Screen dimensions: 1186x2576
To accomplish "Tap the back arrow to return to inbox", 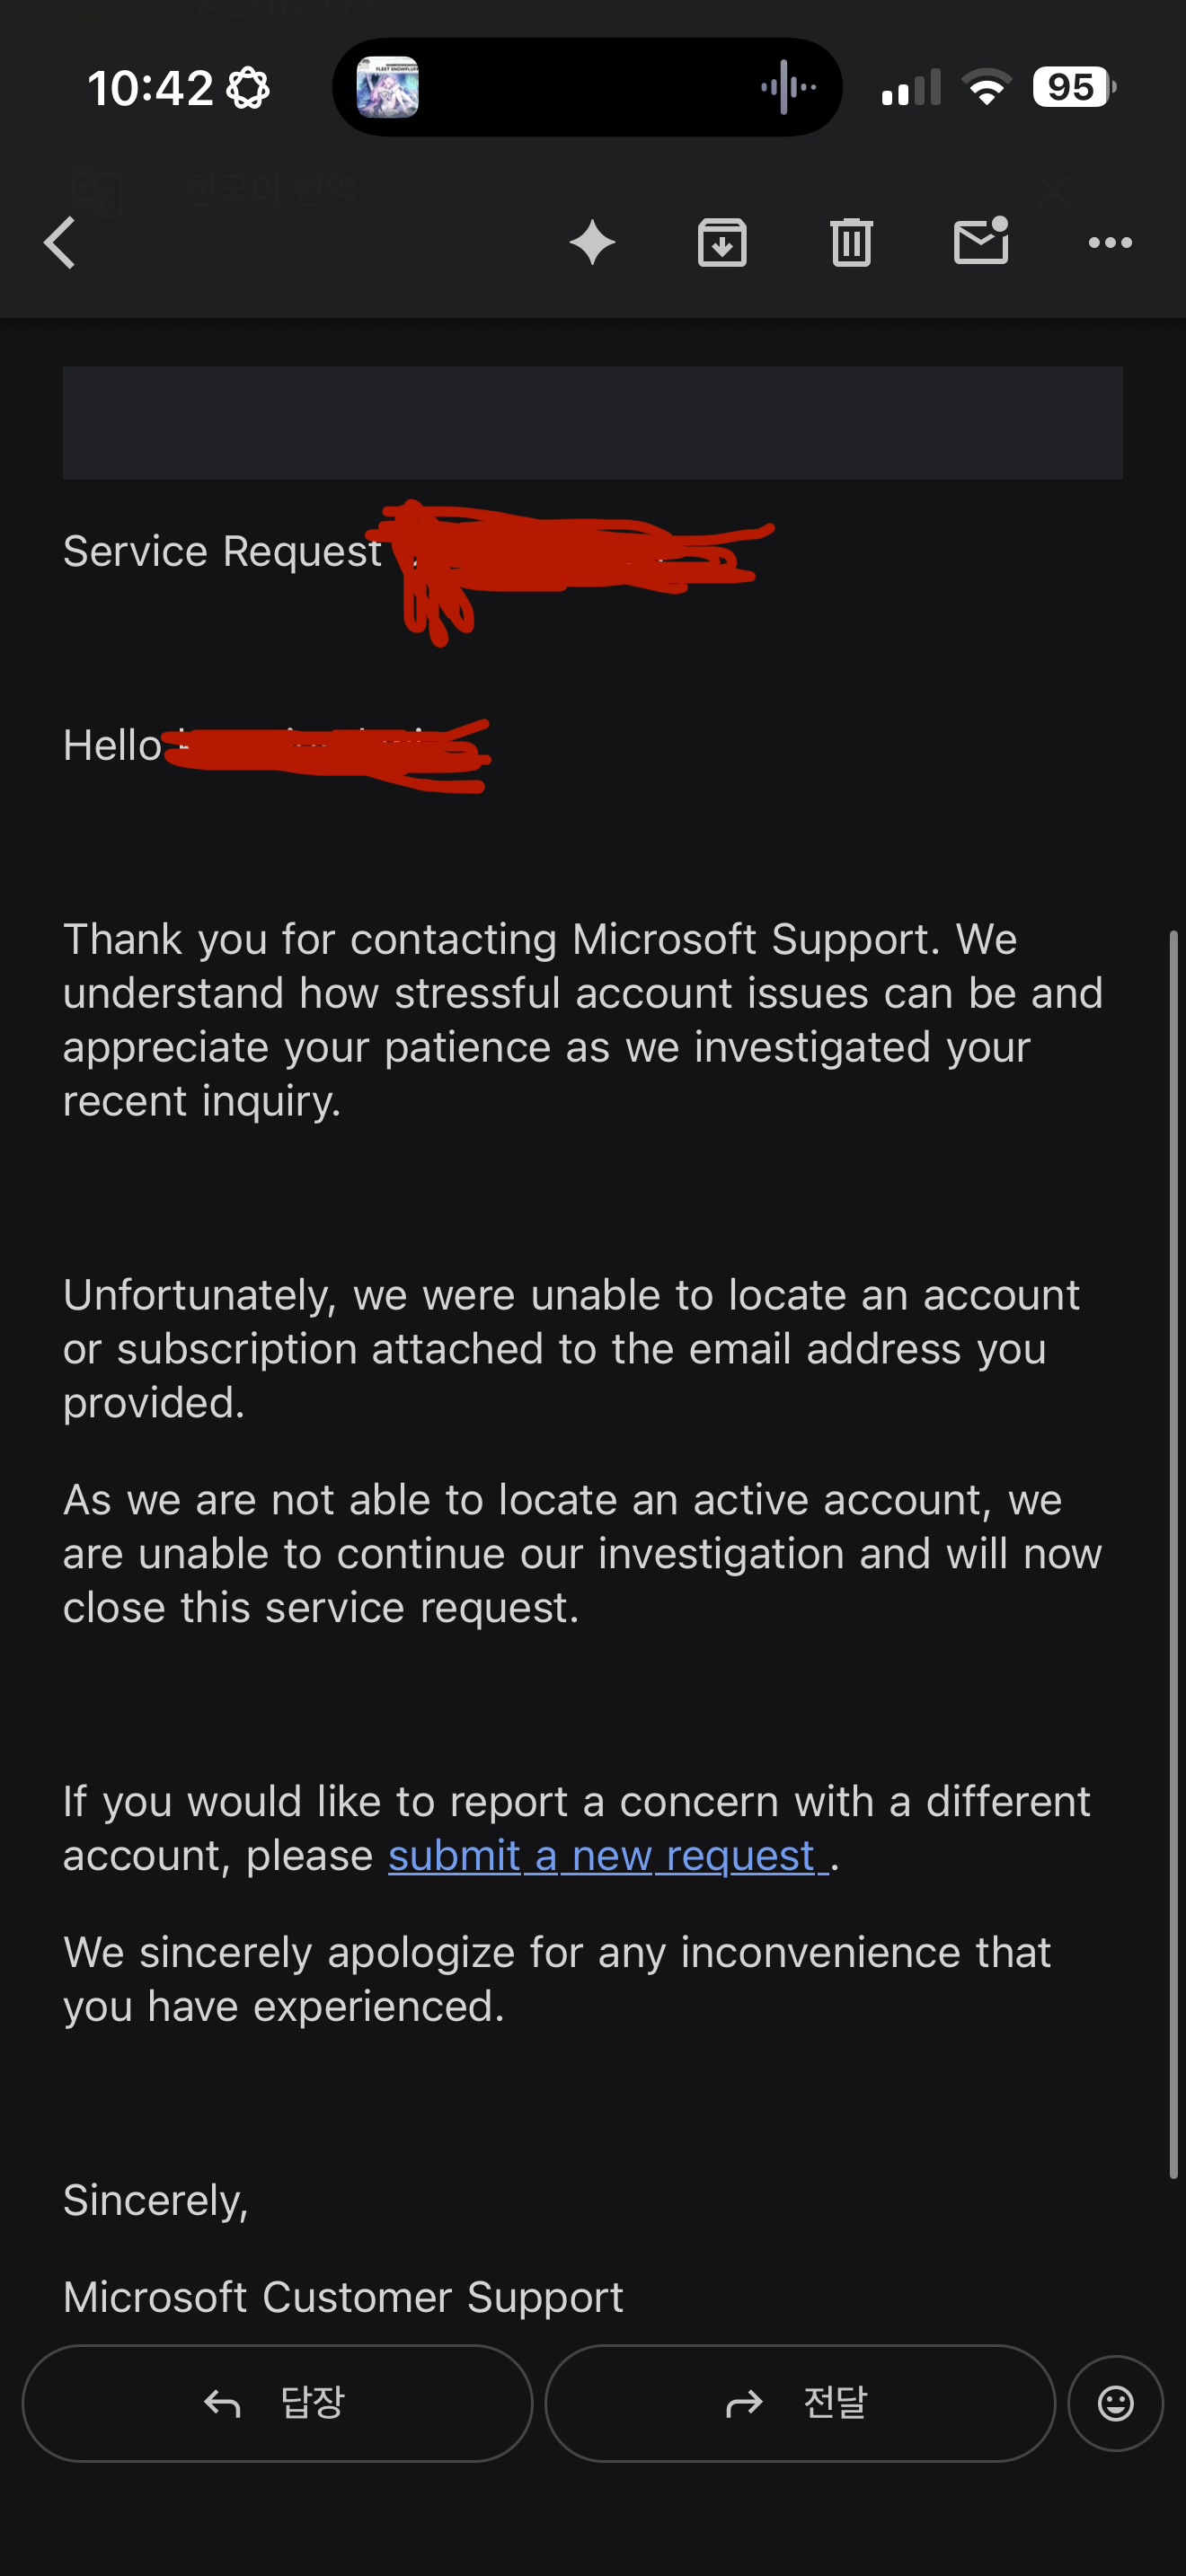I will [x=60, y=243].
